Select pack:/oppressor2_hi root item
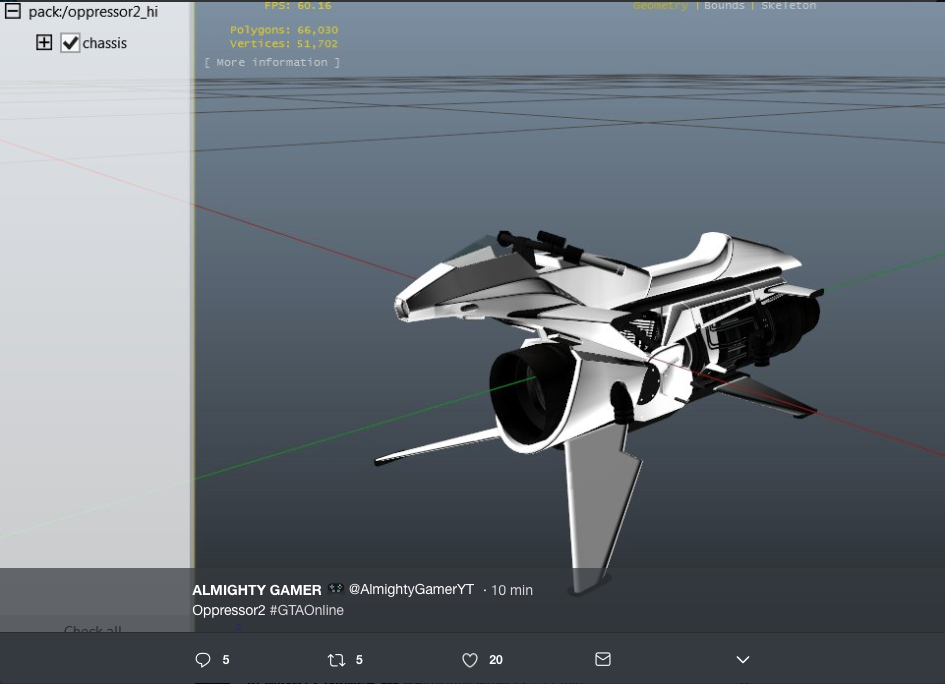This screenshot has width=945, height=684. [93, 11]
